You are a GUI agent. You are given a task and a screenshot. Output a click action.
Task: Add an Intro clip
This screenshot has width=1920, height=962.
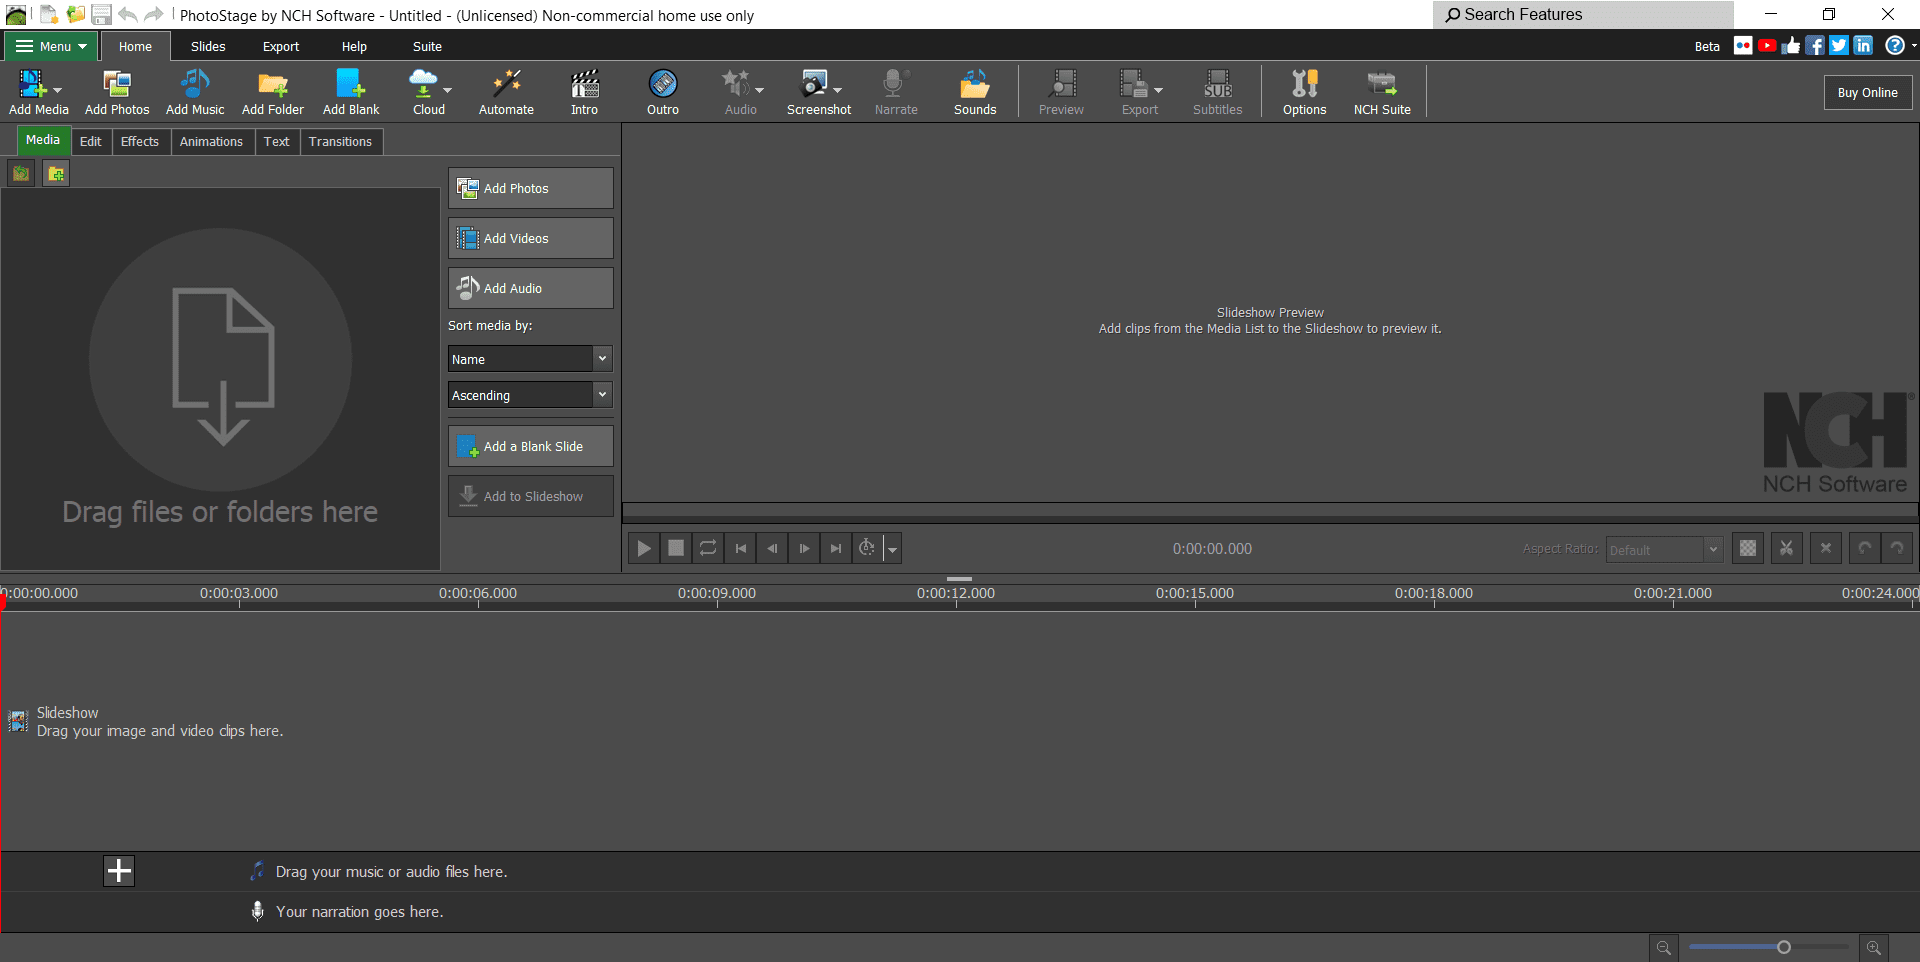tap(585, 92)
